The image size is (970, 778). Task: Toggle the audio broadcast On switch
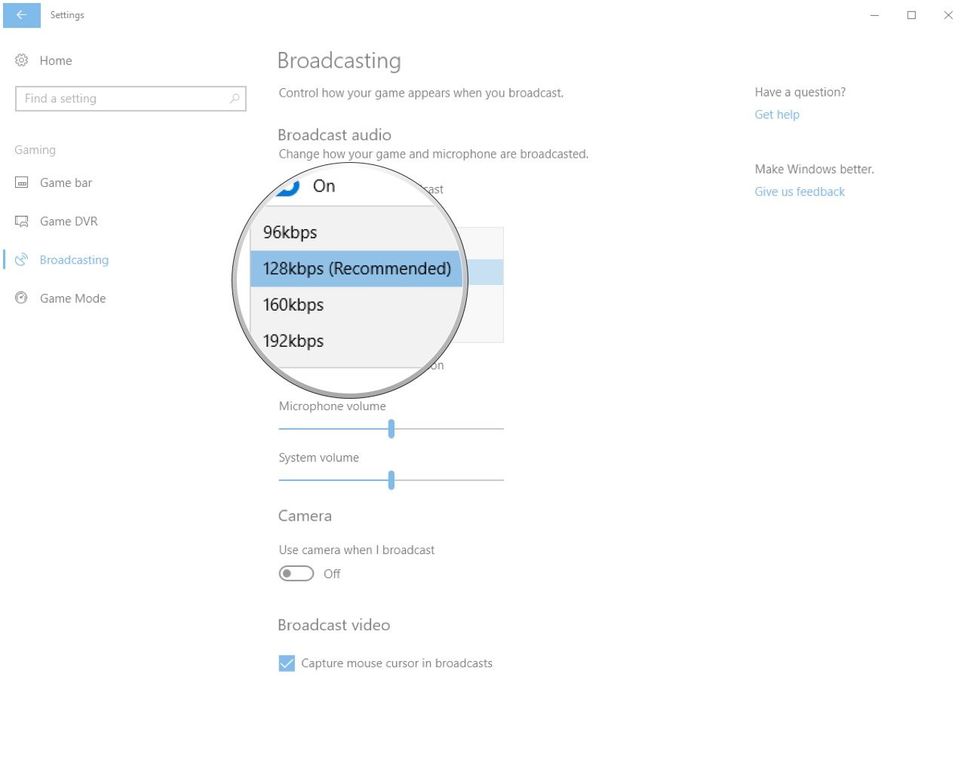click(288, 186)
